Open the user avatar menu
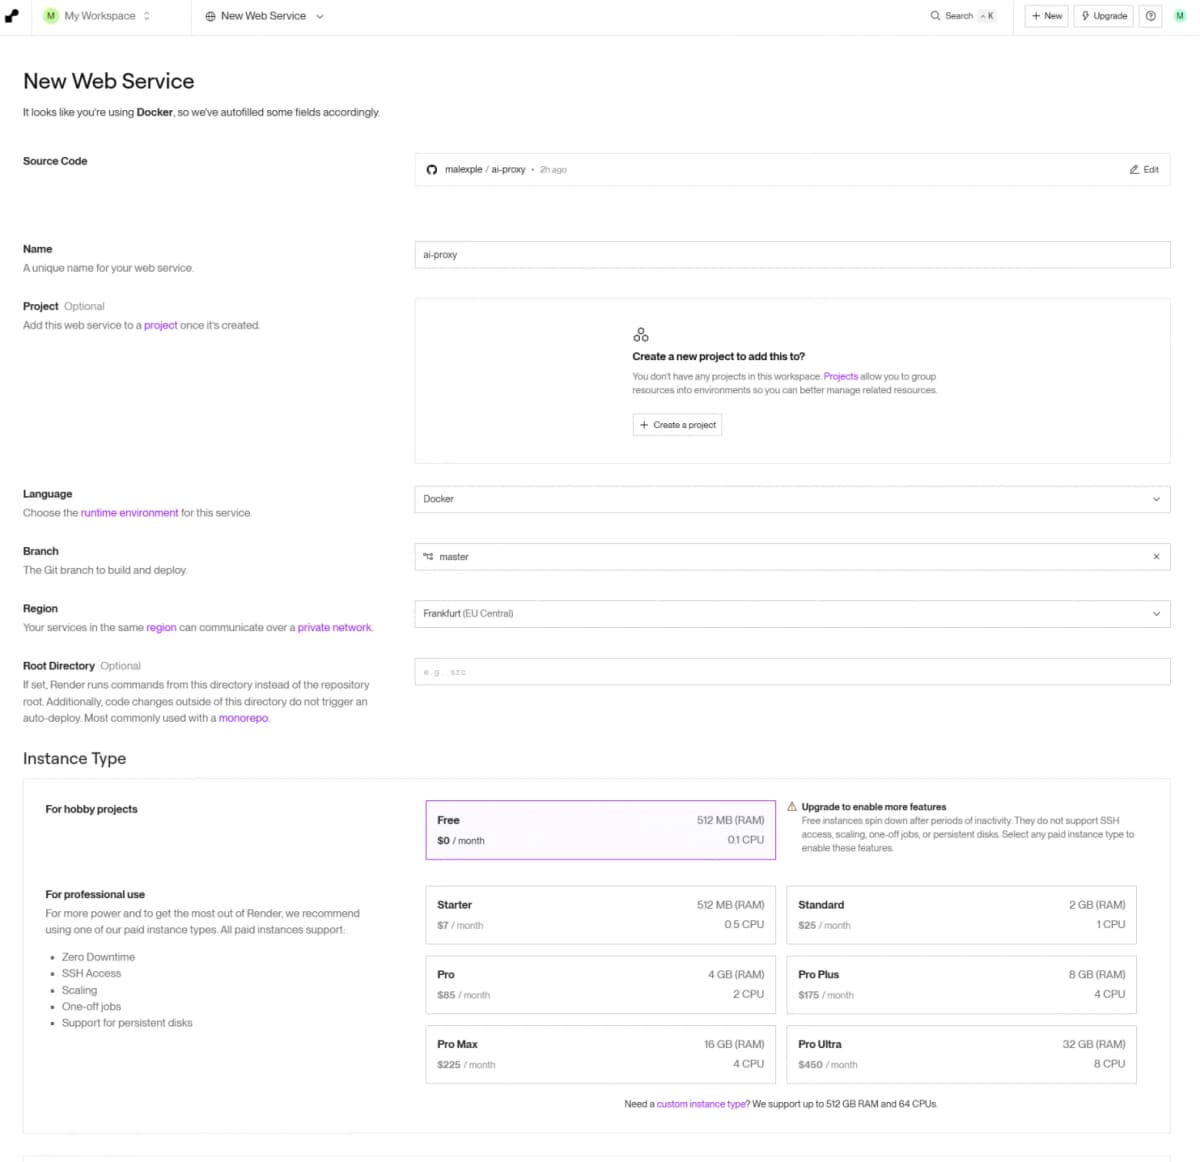The image size is (1200, 1162). coord(1180,16)
